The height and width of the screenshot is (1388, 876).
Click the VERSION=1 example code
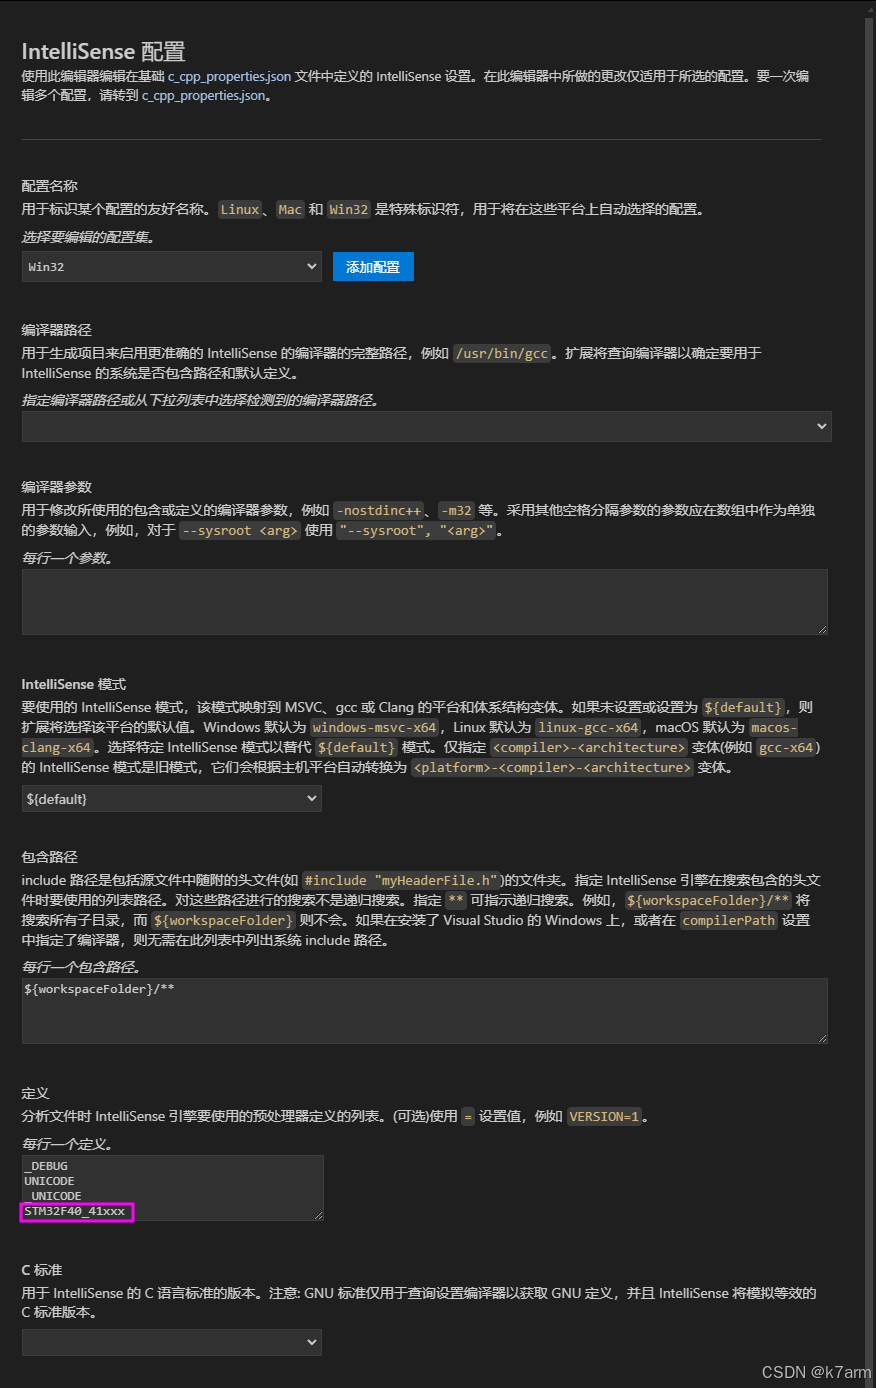pyautogui.click(x=604, y=1116)
